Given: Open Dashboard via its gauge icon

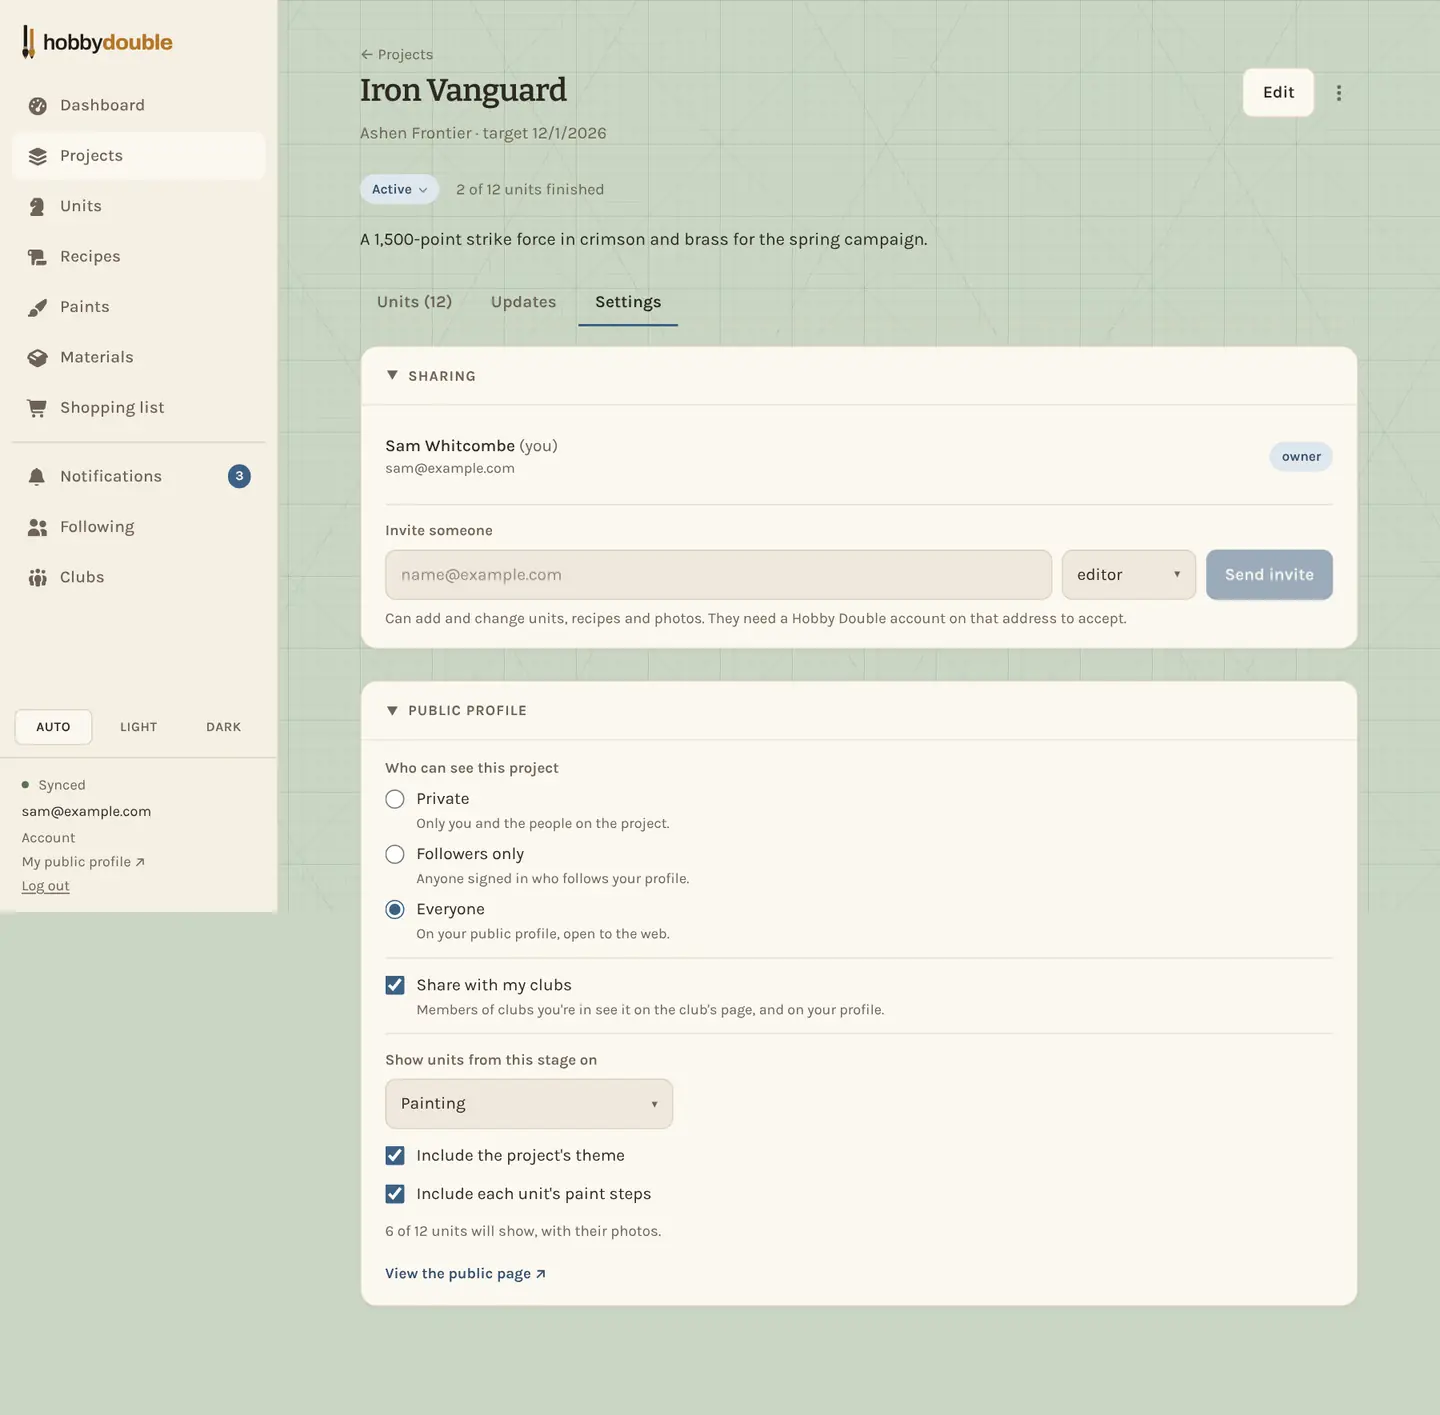Looking at the screenshot, I should tap(38, 106).
